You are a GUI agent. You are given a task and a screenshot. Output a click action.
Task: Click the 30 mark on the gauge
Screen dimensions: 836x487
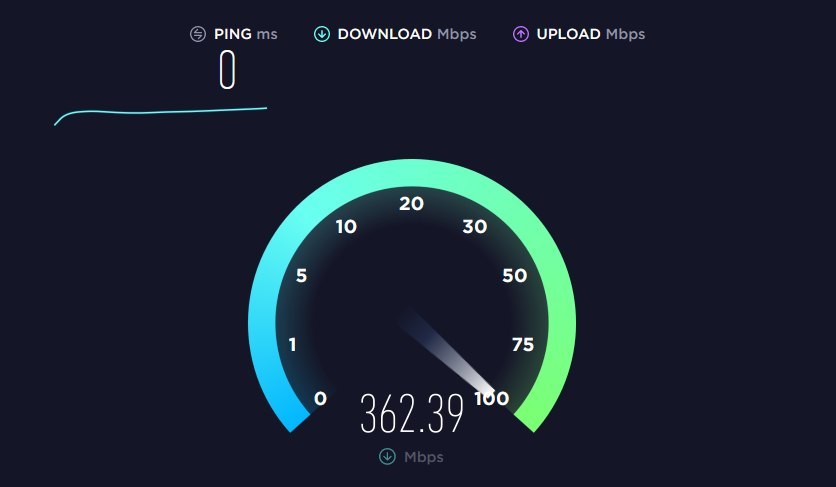[x=475, y=227]
